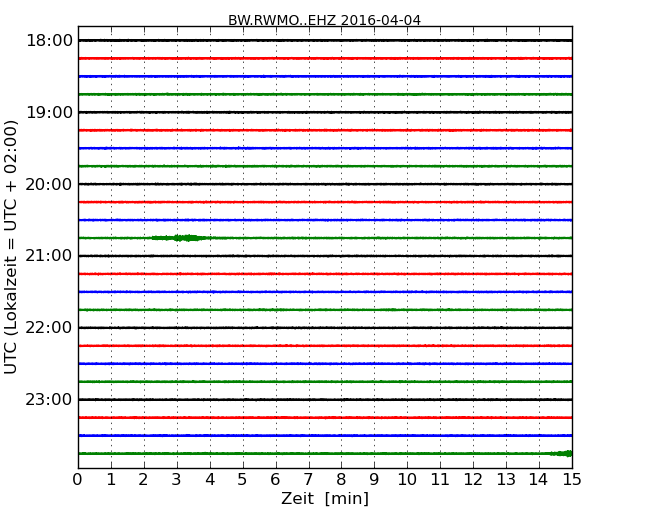Click the 6 minute tick label

pos(275,480)
